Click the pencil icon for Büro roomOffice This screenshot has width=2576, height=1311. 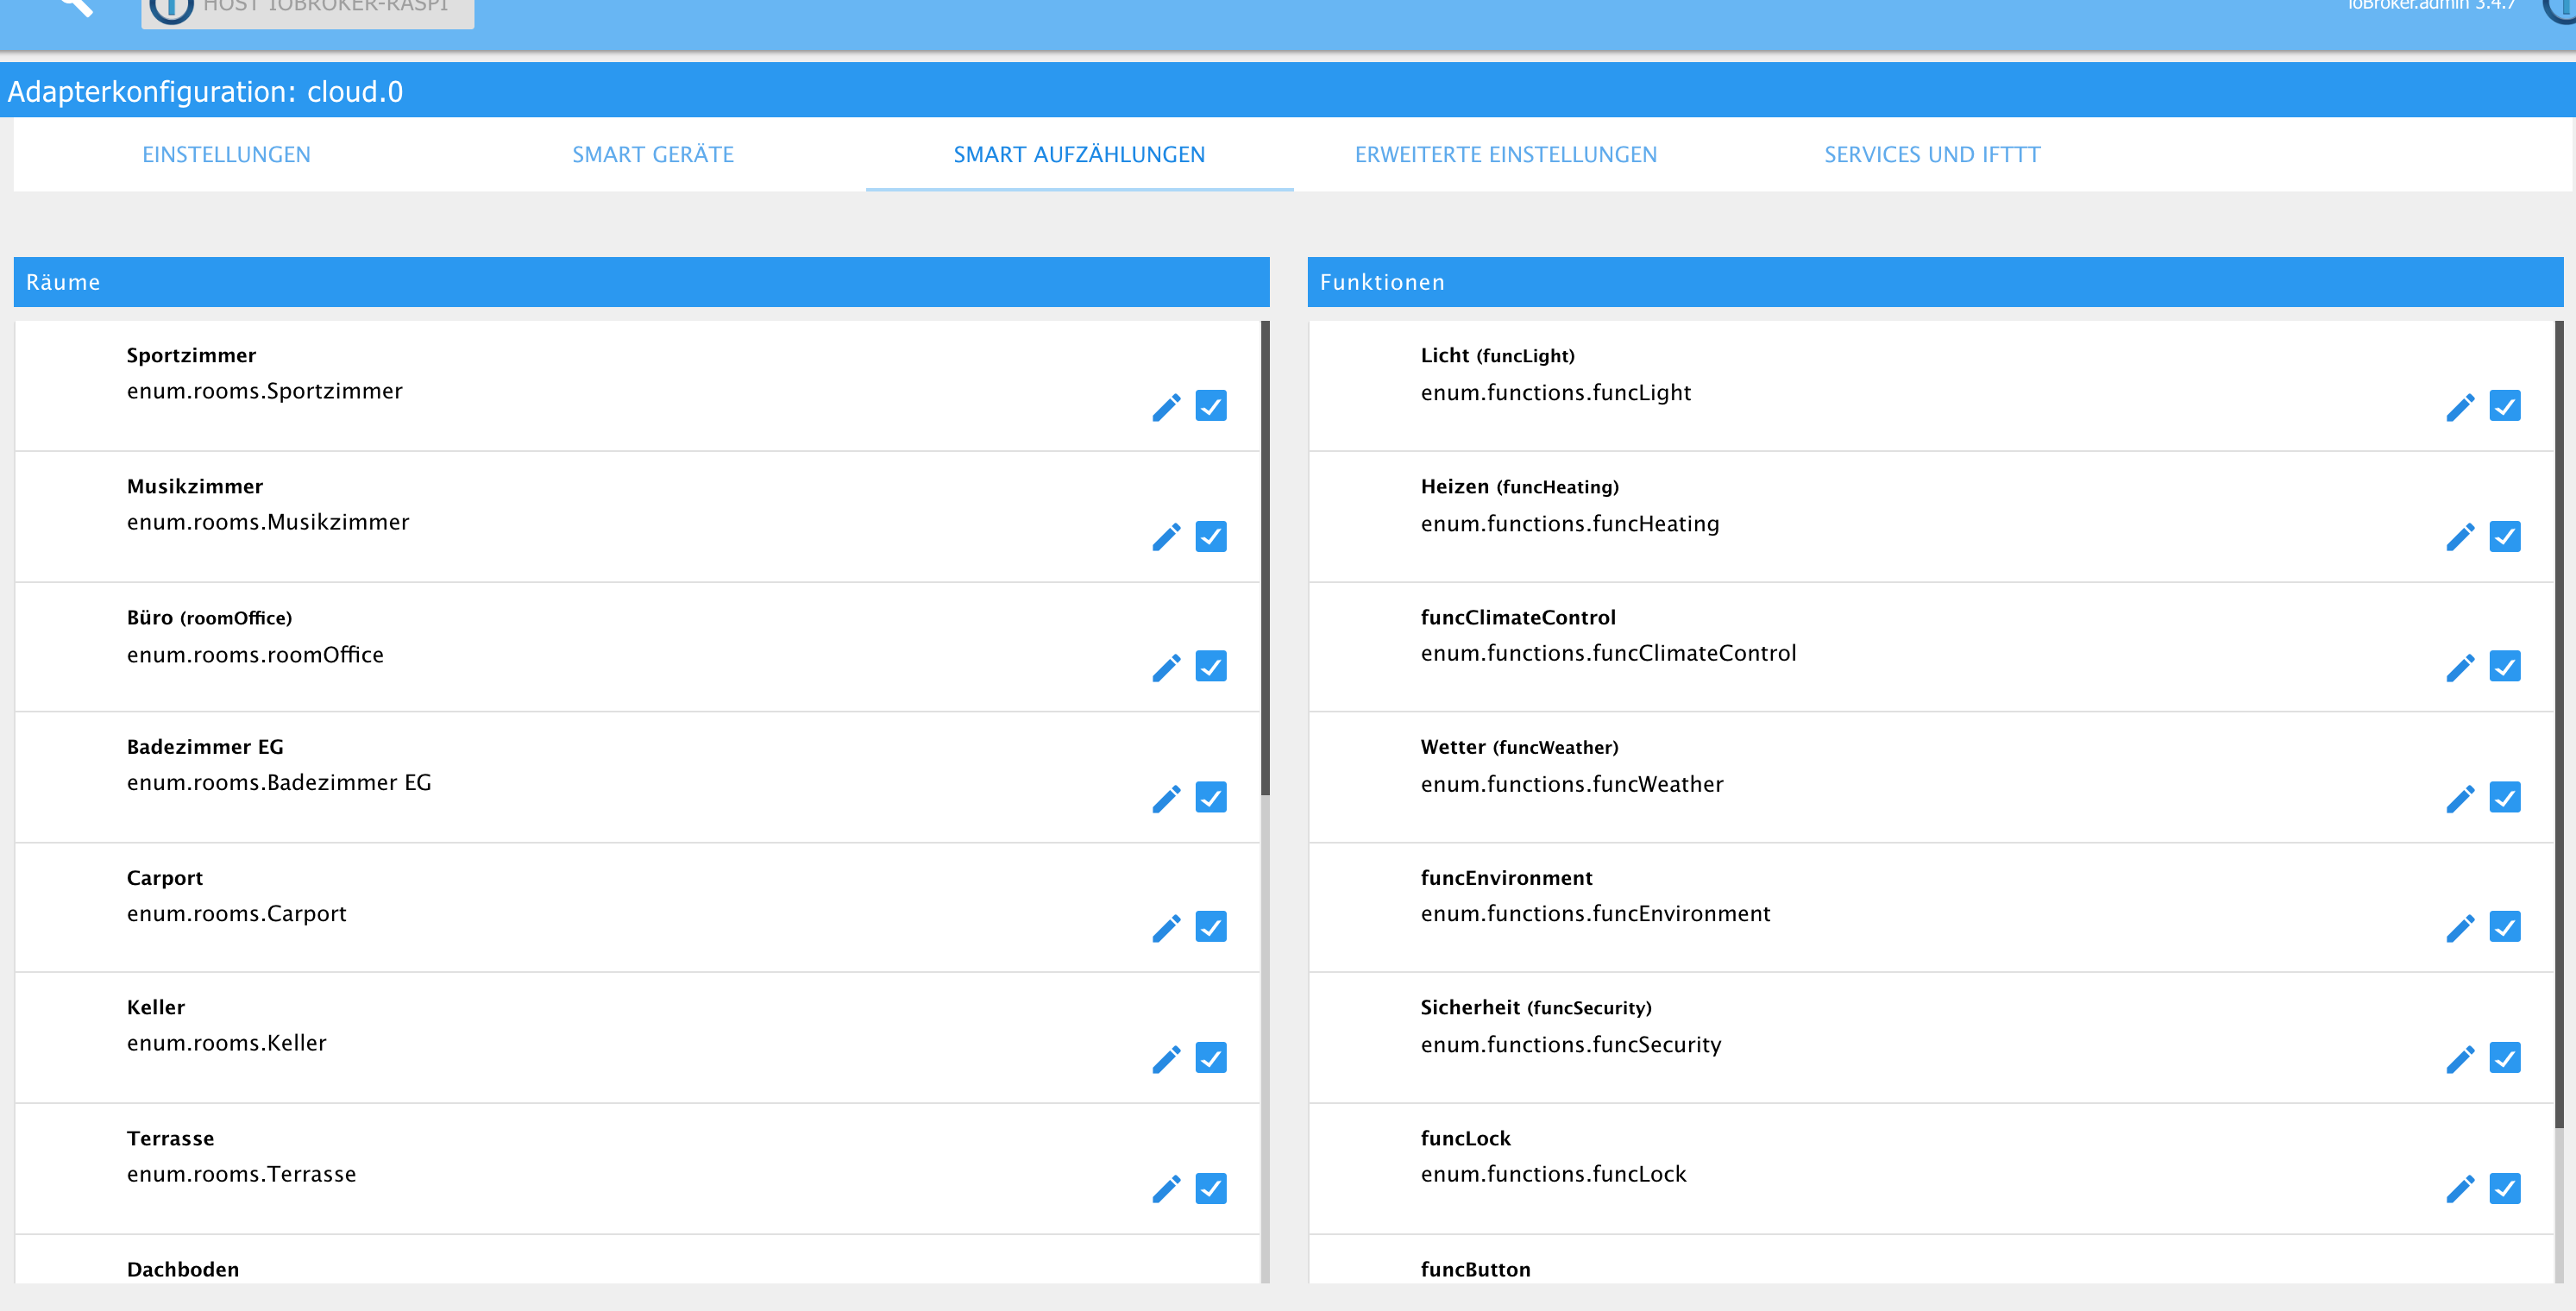coord(1166,667)
